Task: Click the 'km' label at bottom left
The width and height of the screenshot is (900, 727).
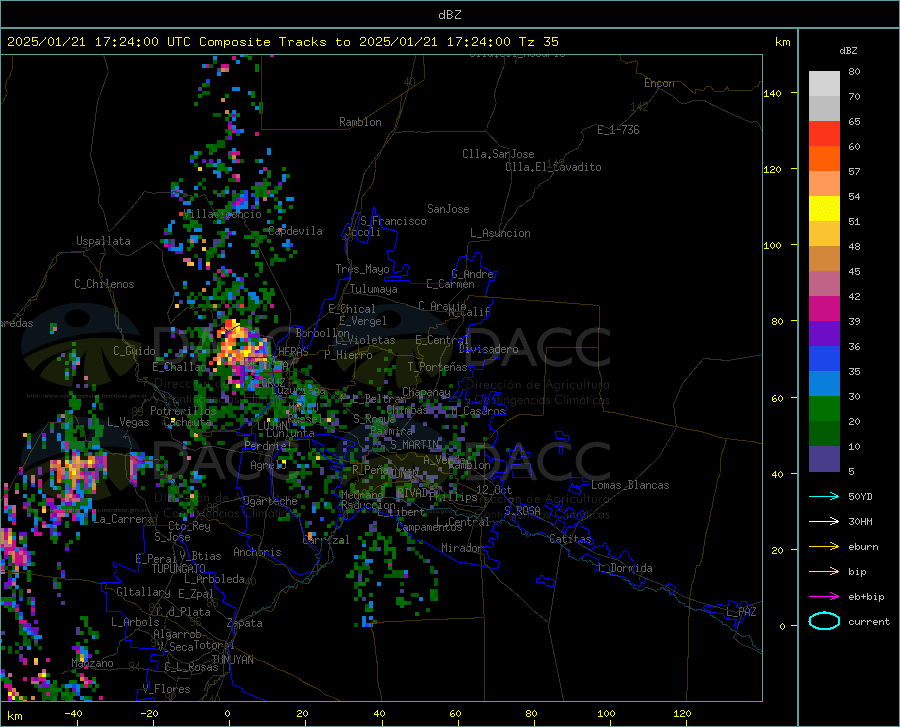Action: click(x=14, y=716)
